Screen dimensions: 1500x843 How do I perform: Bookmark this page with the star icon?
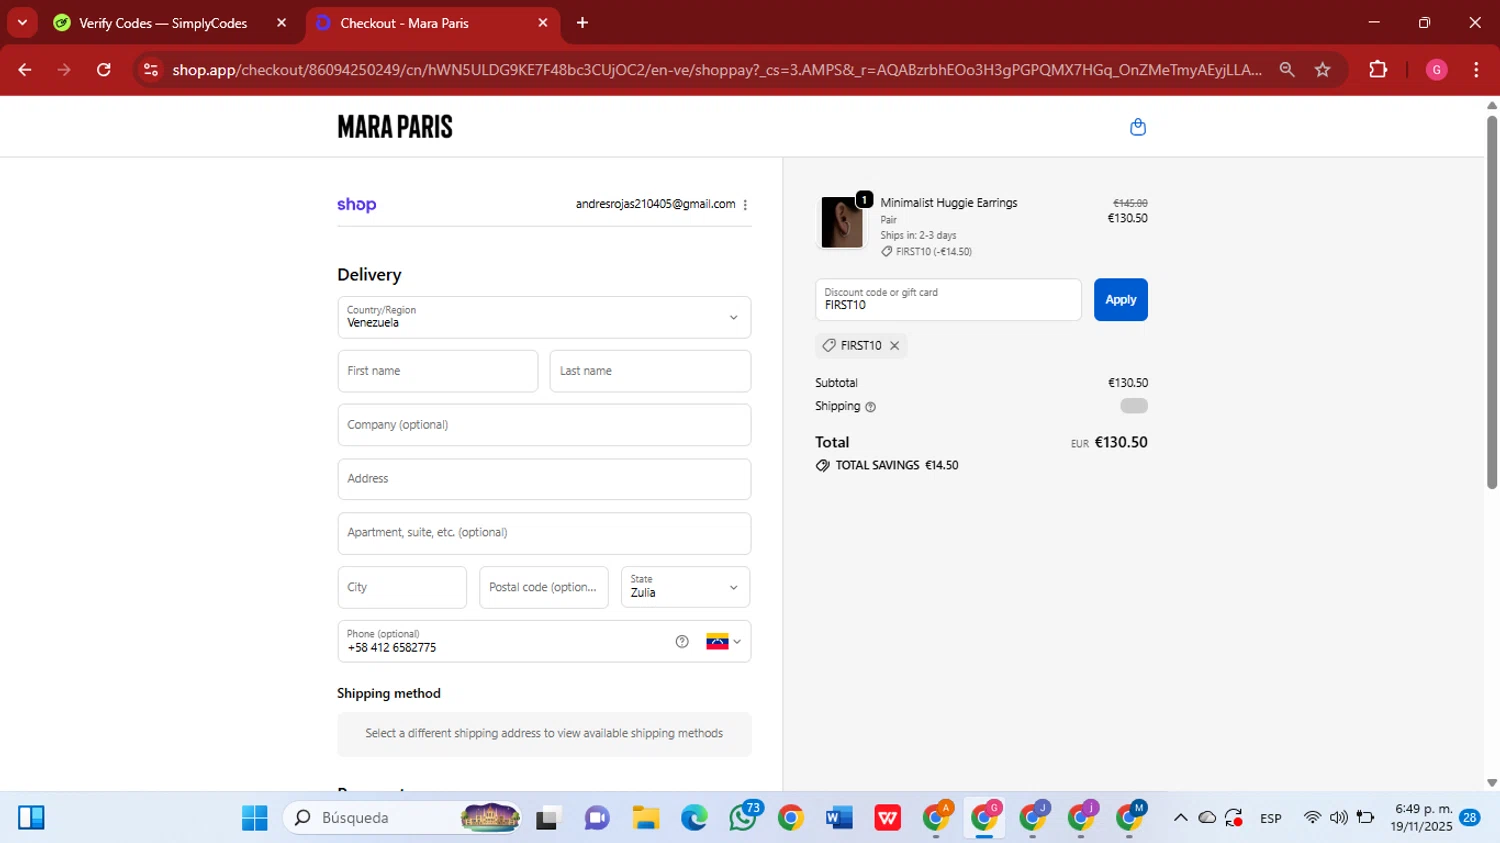pos(1323,70)
